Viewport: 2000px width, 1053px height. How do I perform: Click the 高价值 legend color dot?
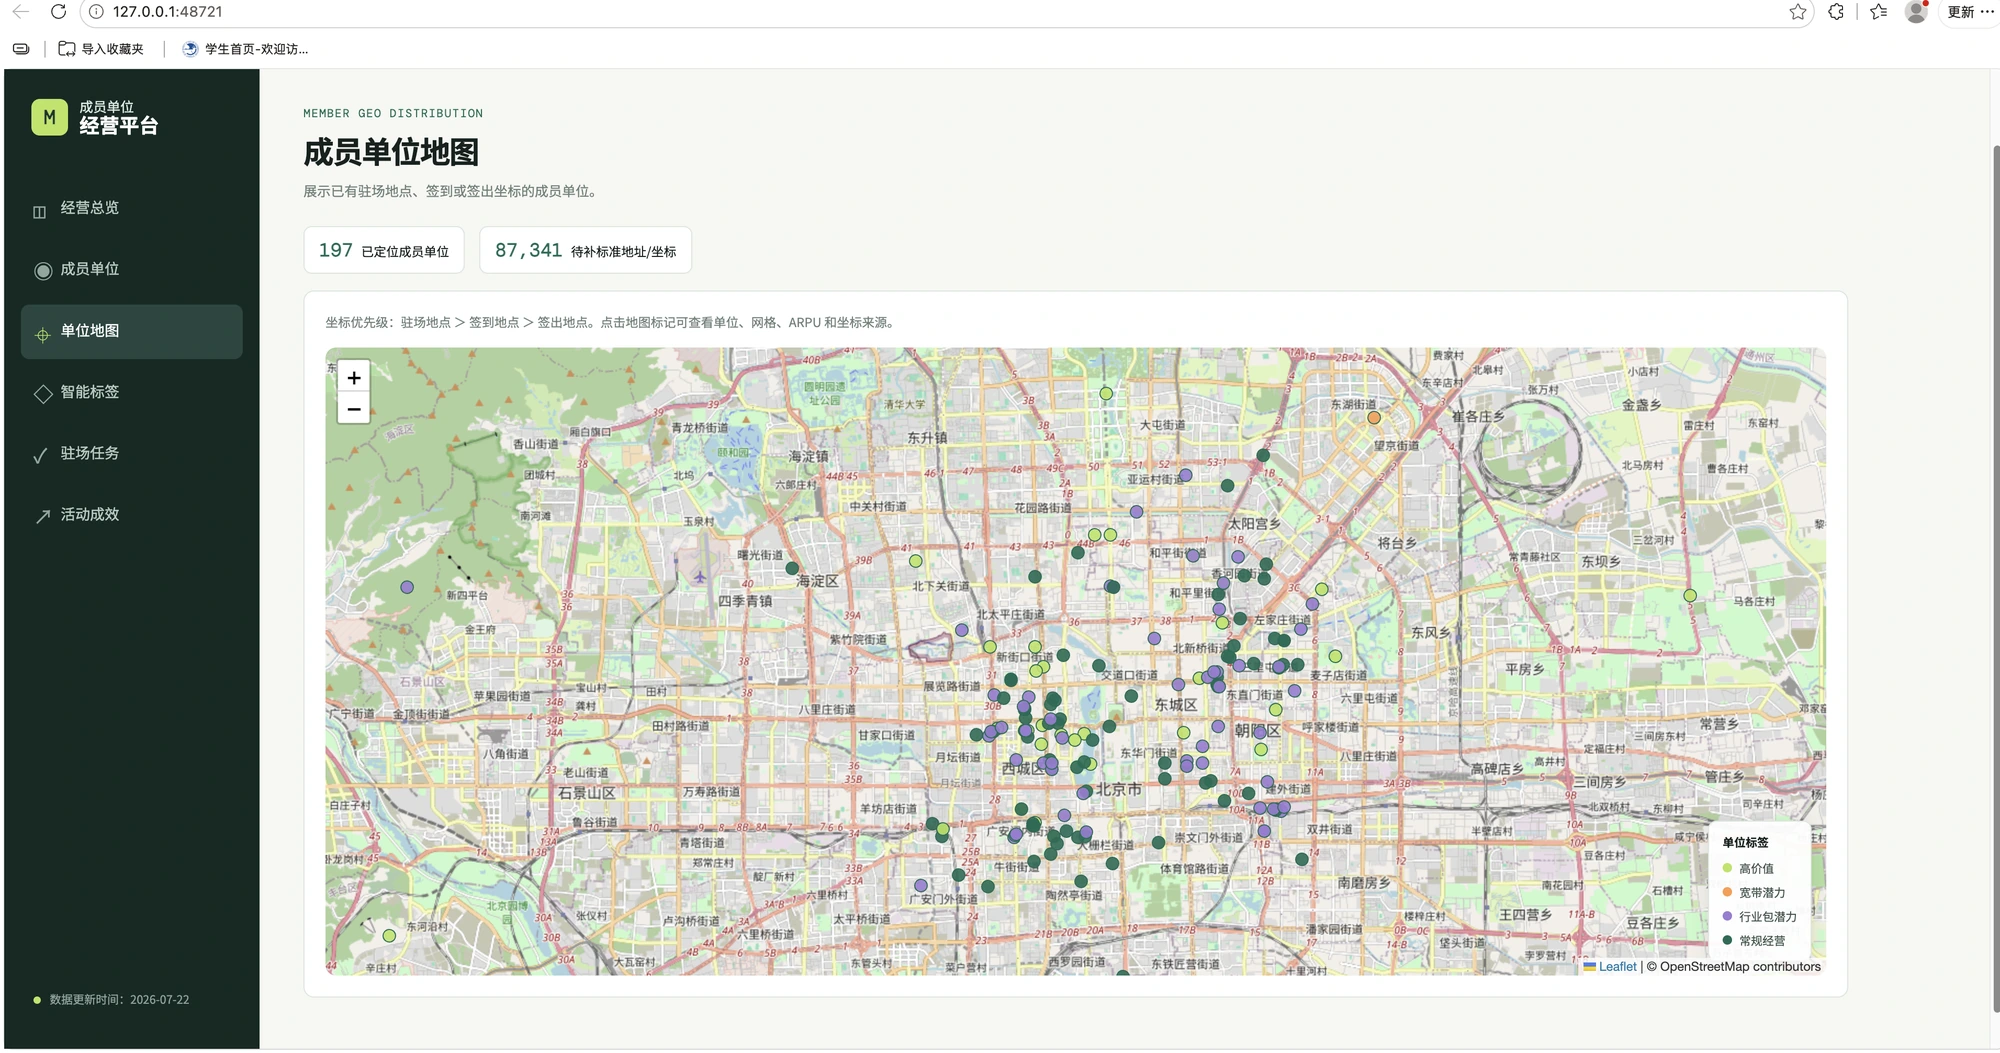1727,868
